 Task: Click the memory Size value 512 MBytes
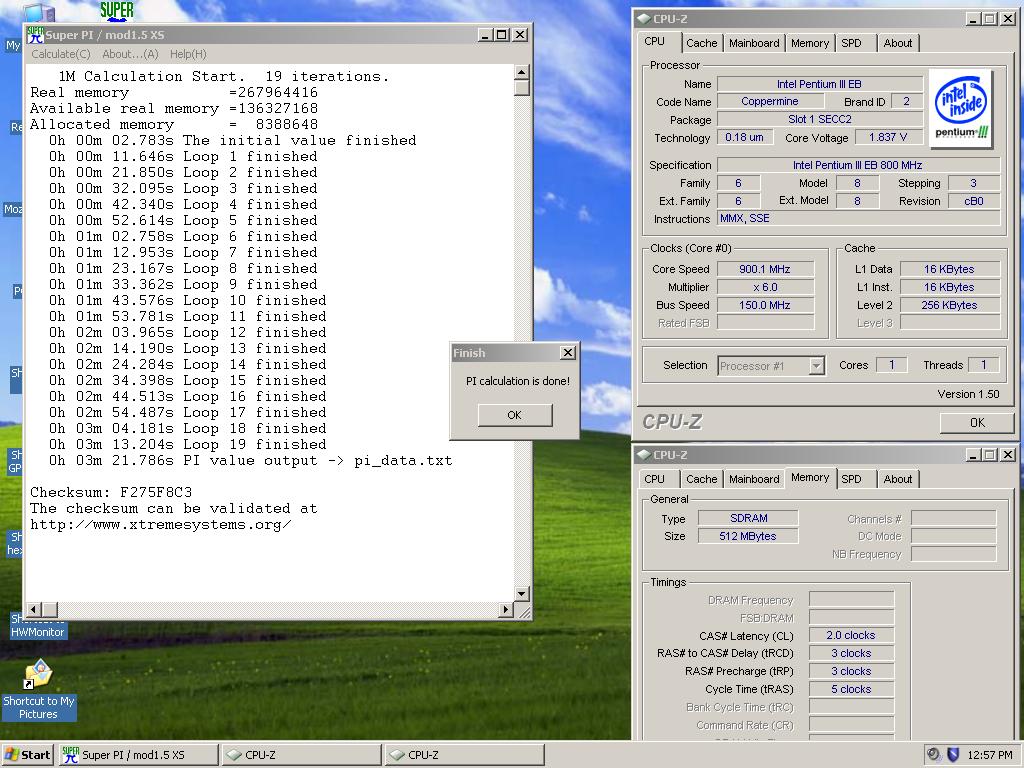pyautogui.click(x=748, y=536)
